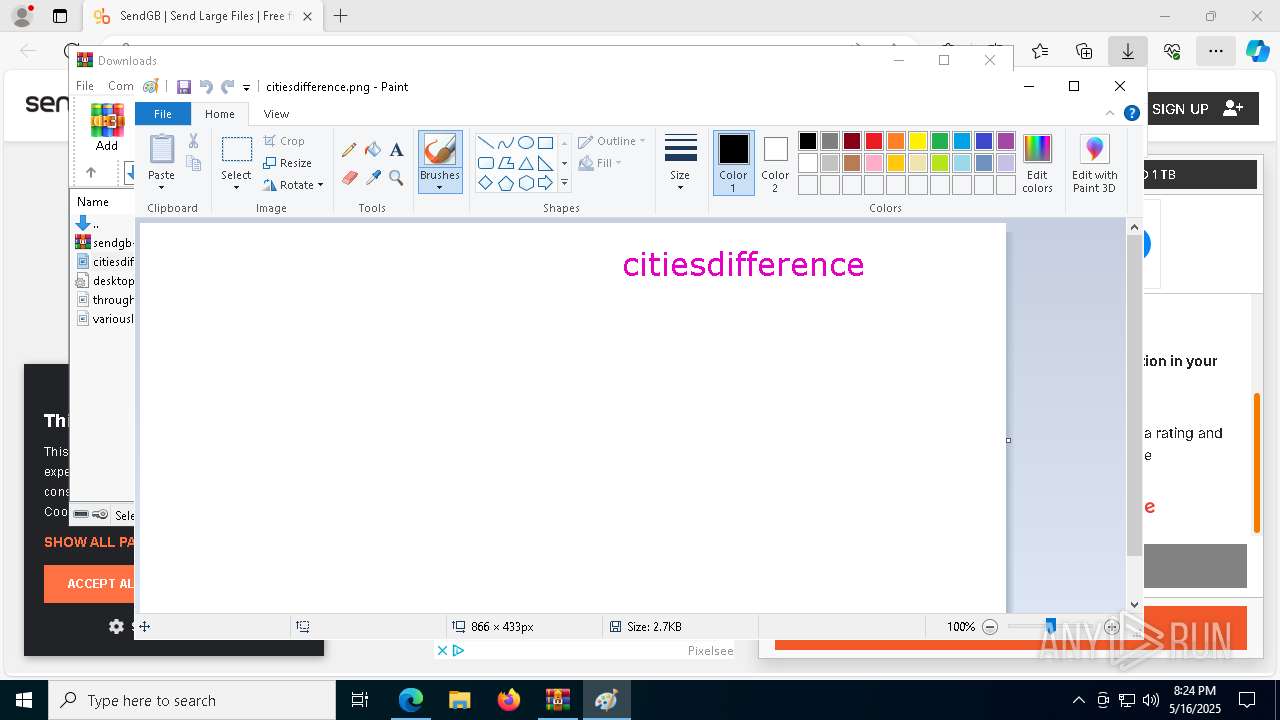Screen dimensions: 1280x720
Task: Click the Paste clipboard icon
Action: pyautogui.click(x=161, y=149)
